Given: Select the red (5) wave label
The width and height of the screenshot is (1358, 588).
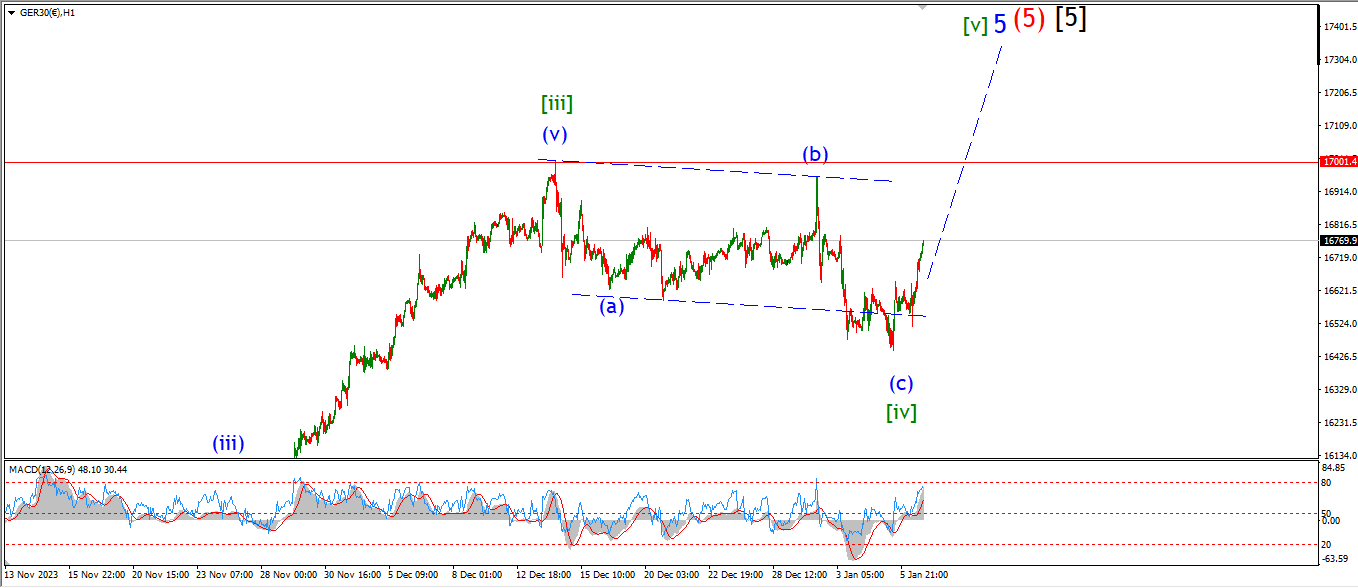Looking at the screenshot, I should [x=1029, y=20].
